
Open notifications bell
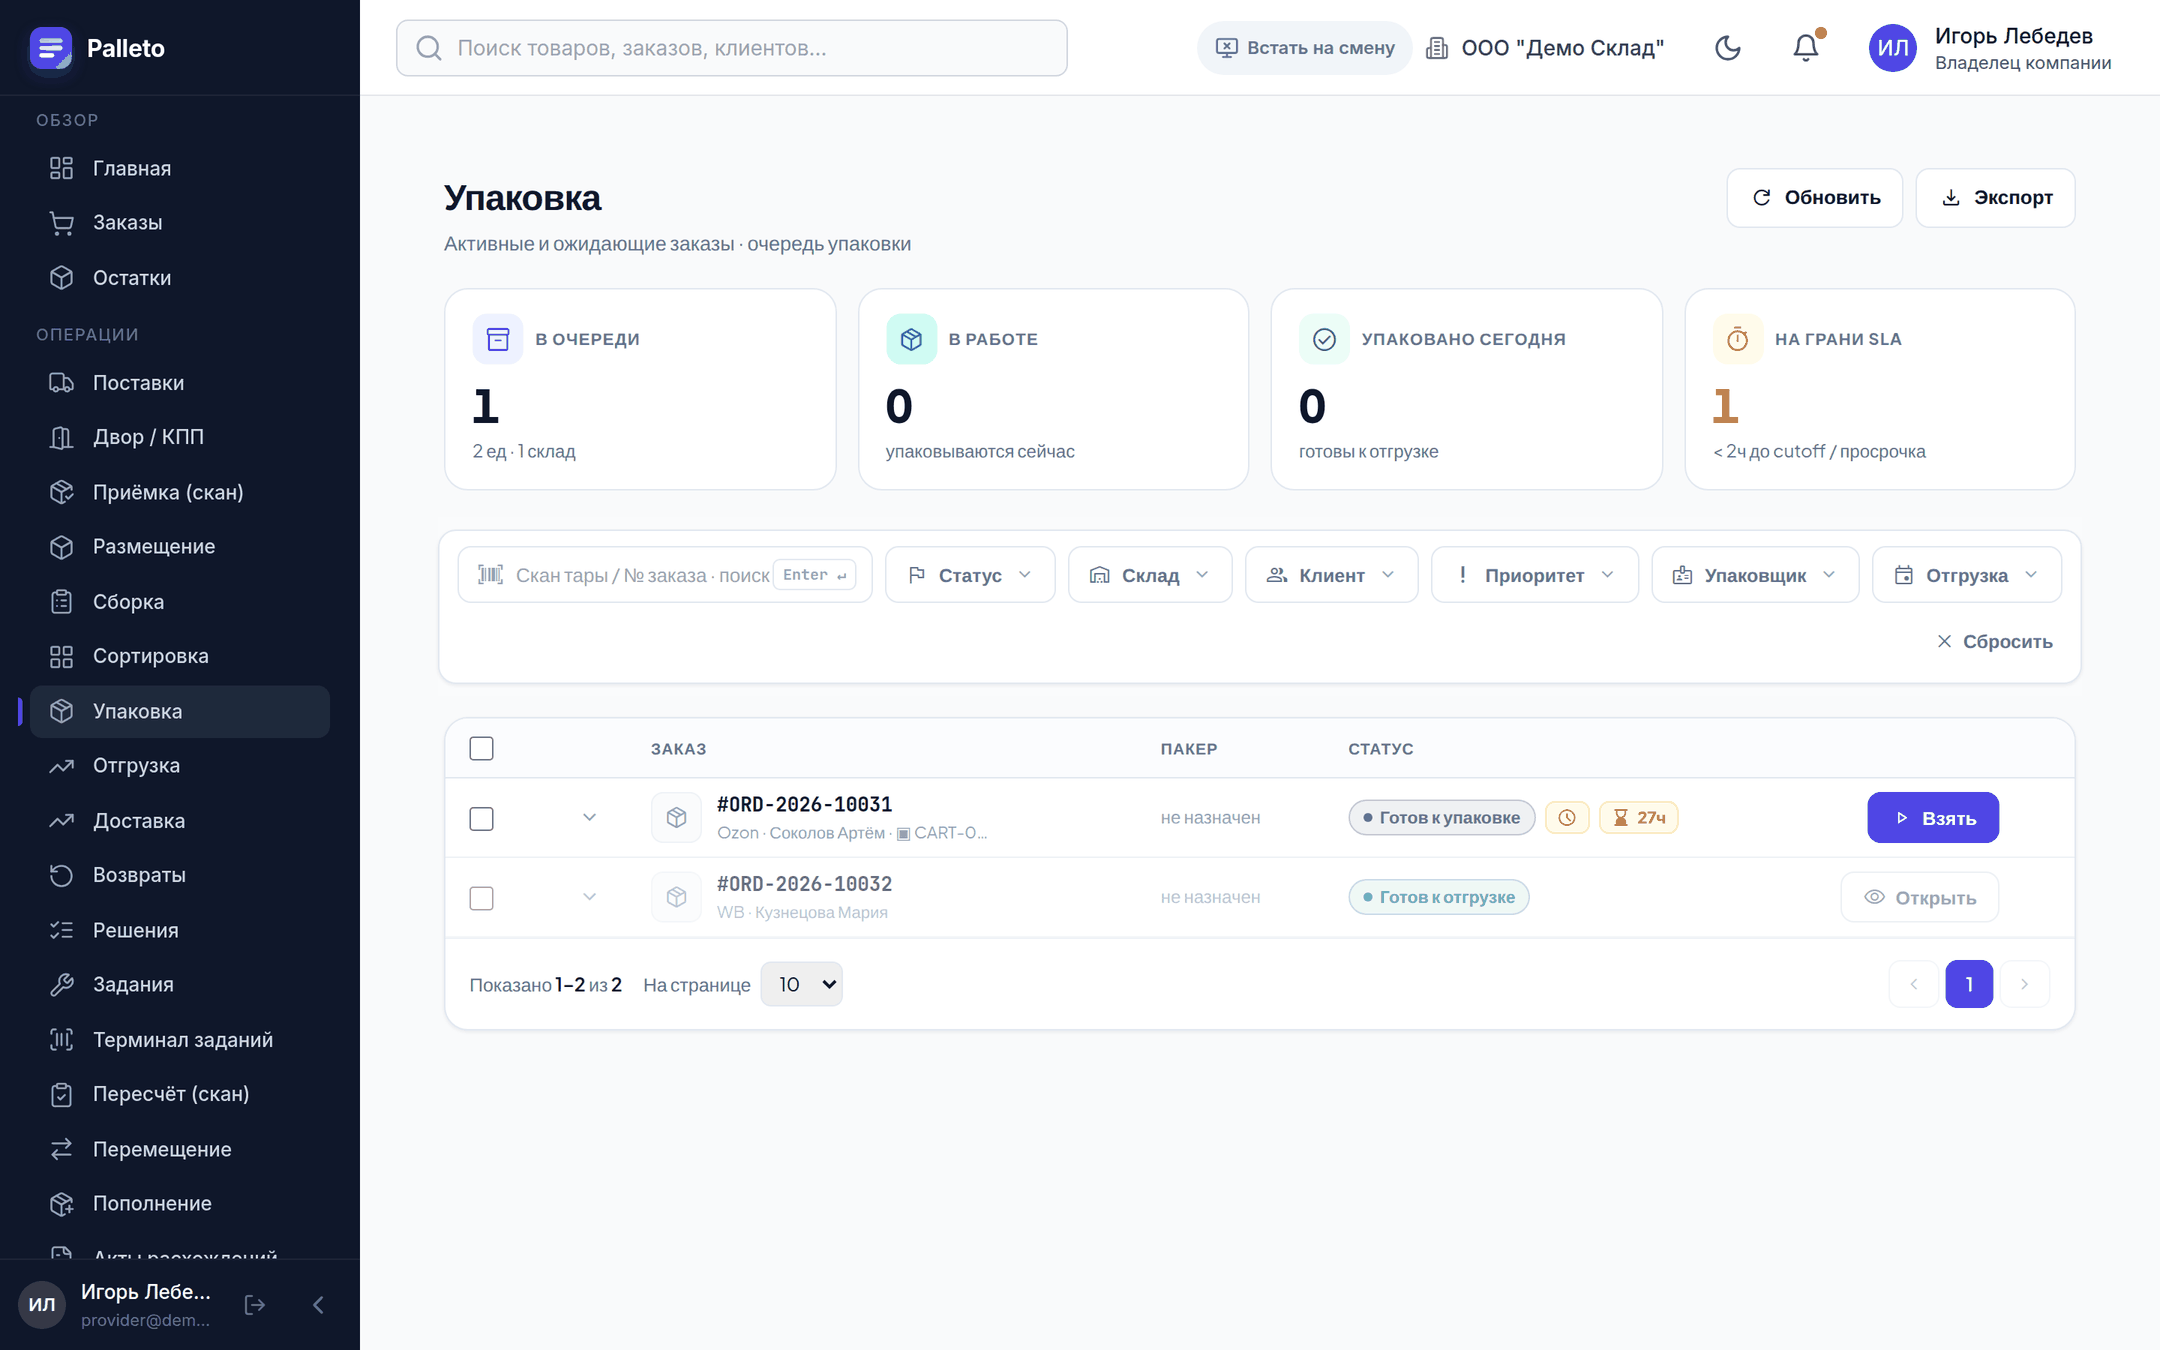coord(1806,48)
